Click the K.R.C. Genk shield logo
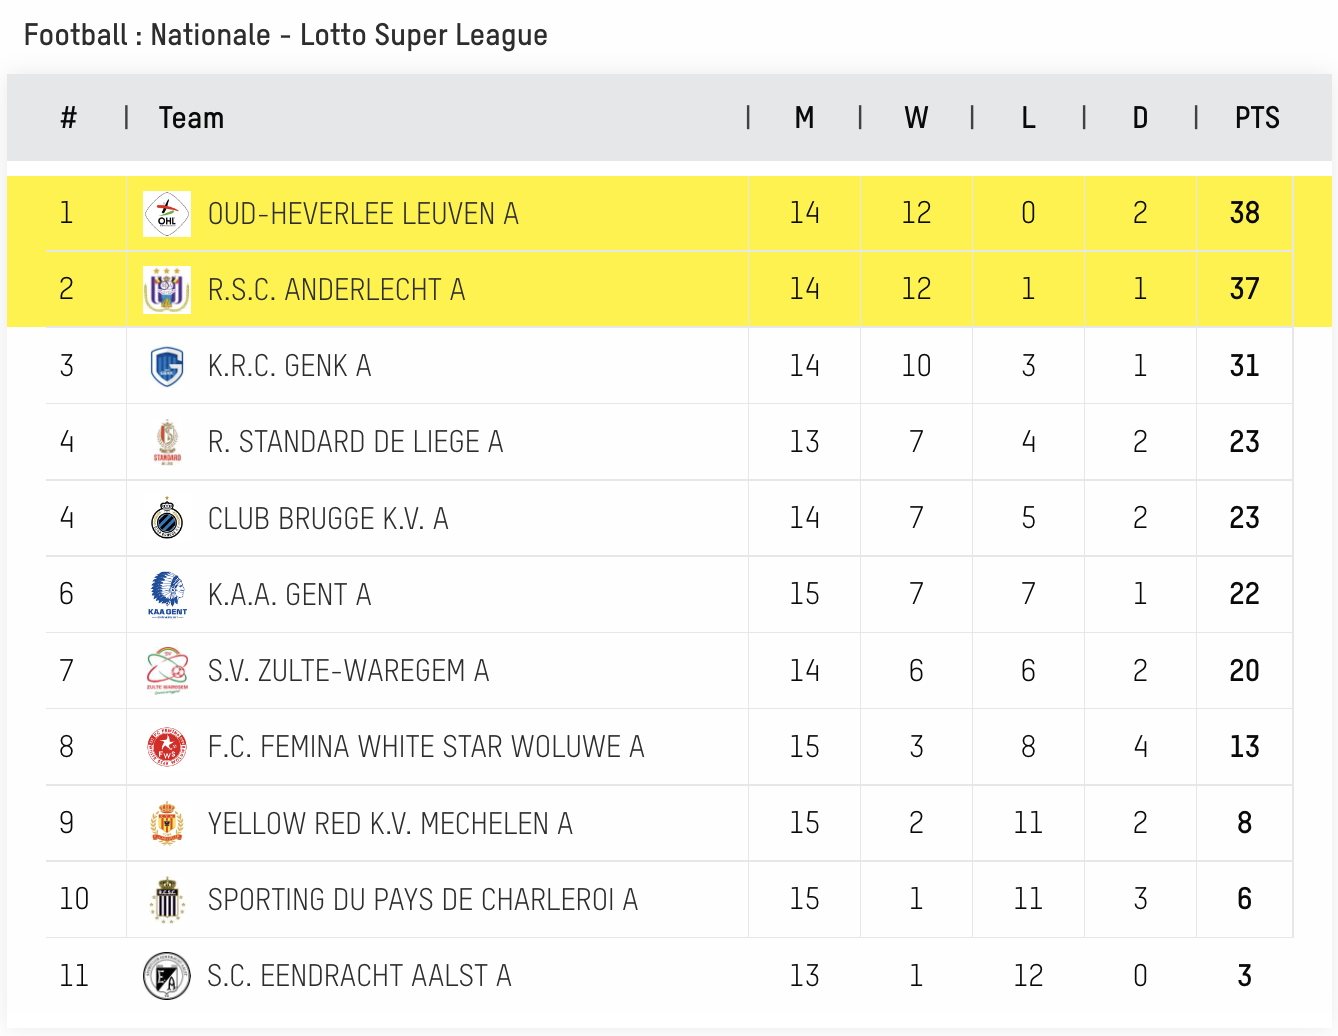This screenshot has height=1036, width=1338. point(167,366)
